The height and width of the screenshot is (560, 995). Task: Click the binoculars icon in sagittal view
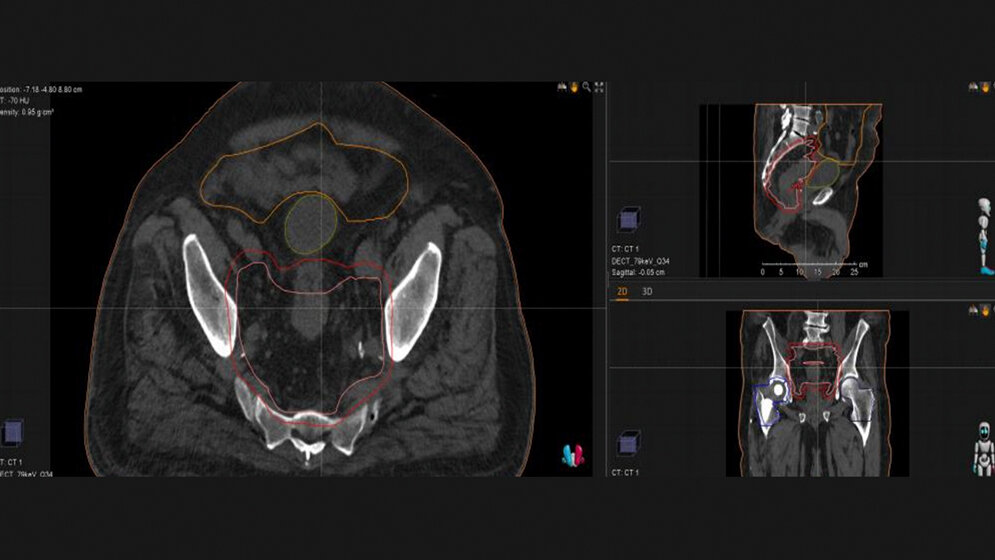[972, 87]
